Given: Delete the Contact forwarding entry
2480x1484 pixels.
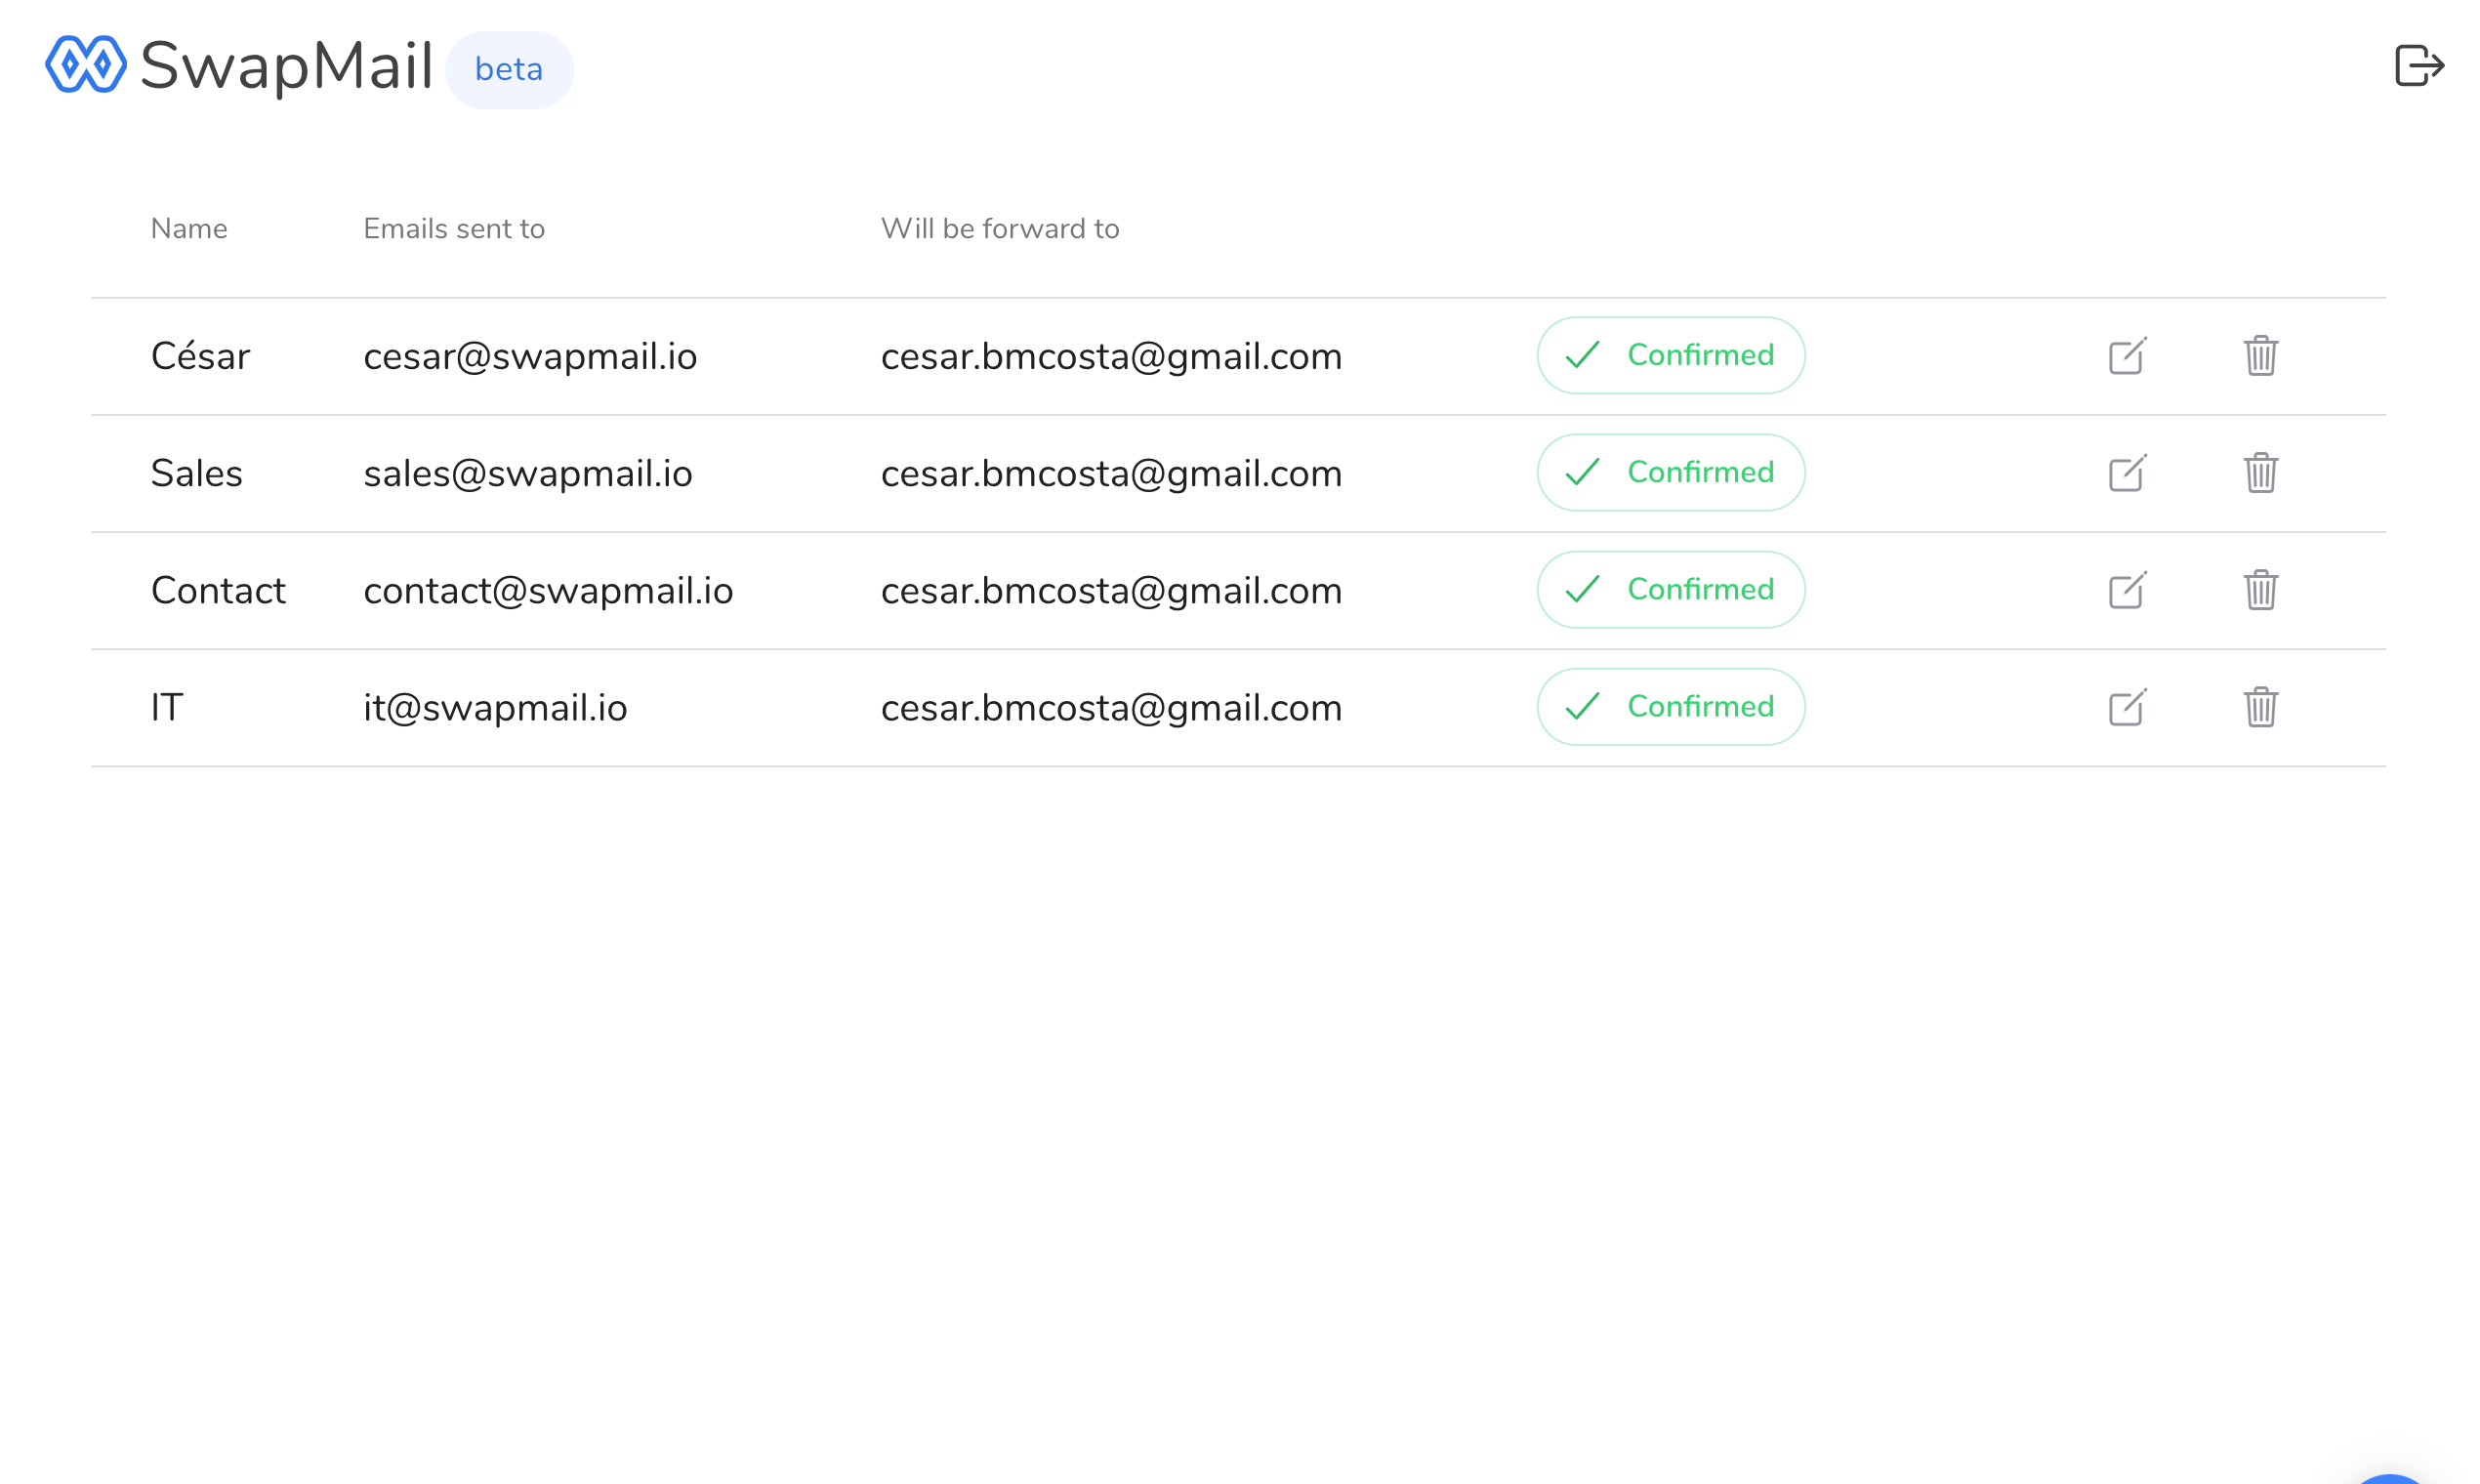Looking at the screenshot, I should (2260, 590).
